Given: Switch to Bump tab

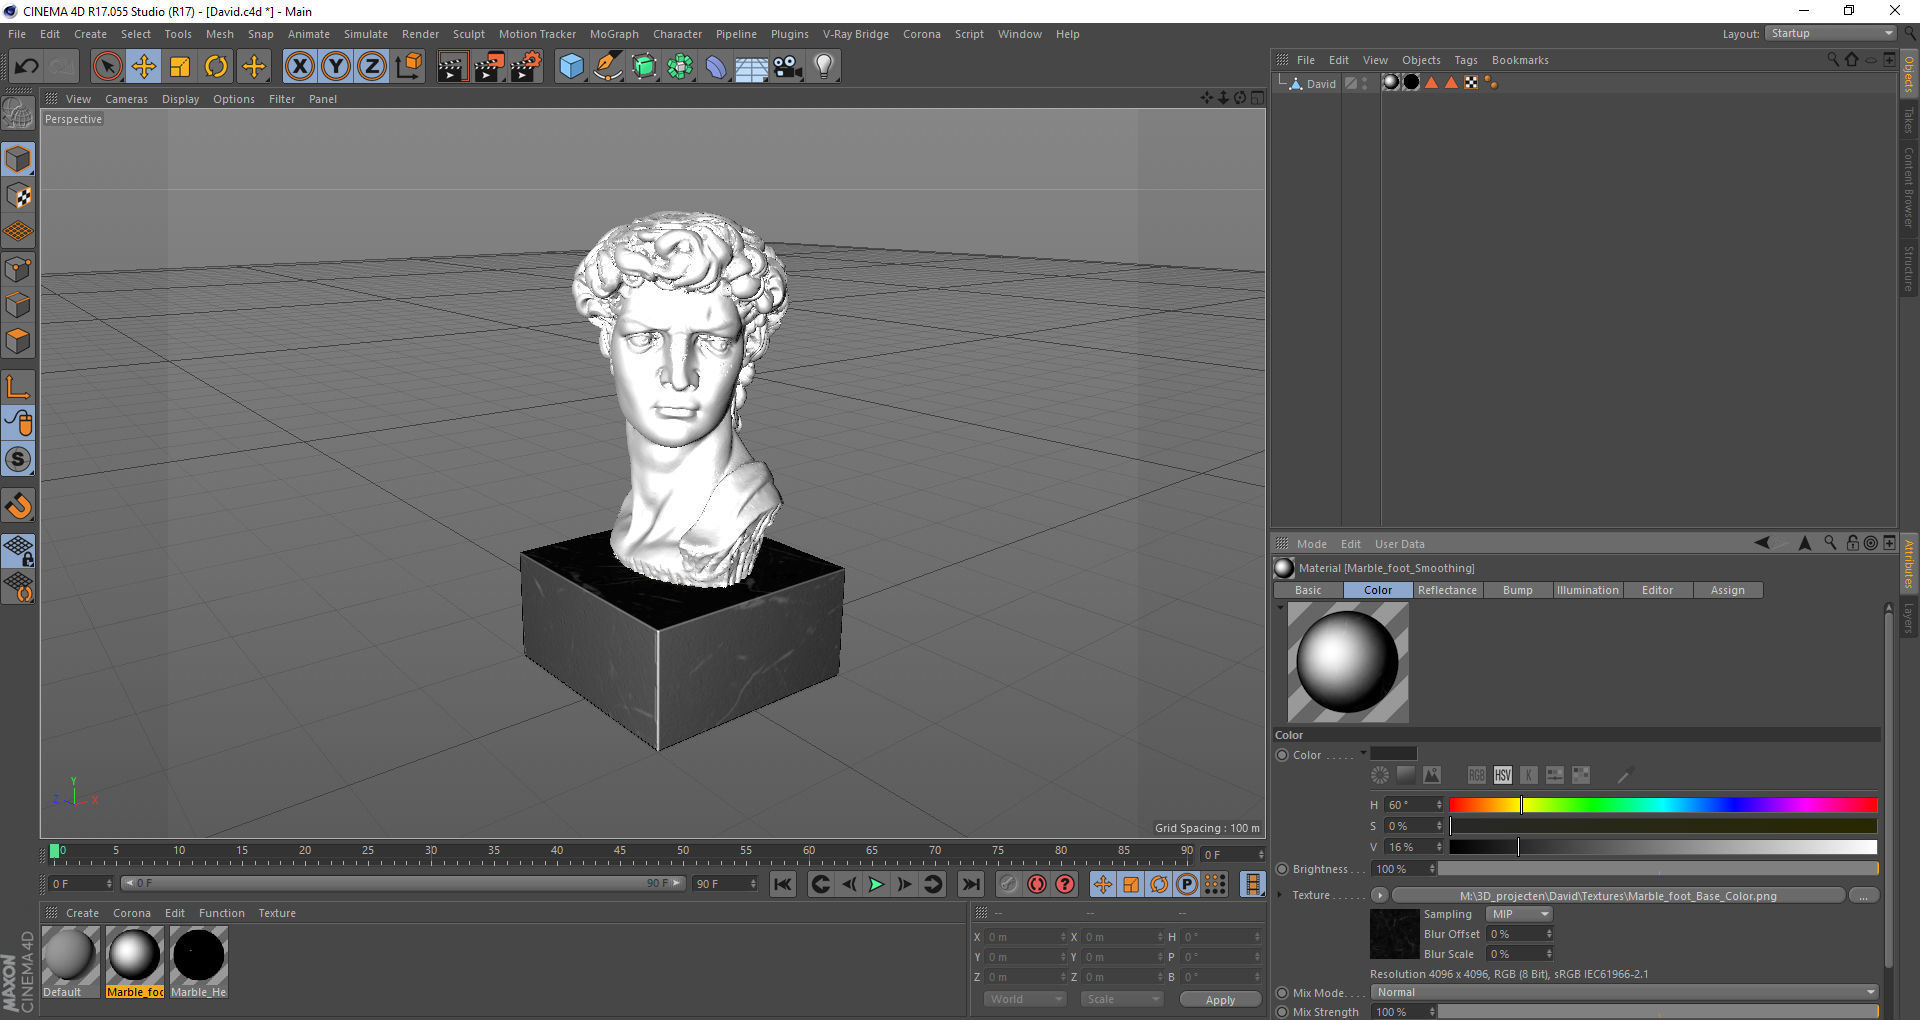Looking at the screenshot, I should pos(1517,590).
